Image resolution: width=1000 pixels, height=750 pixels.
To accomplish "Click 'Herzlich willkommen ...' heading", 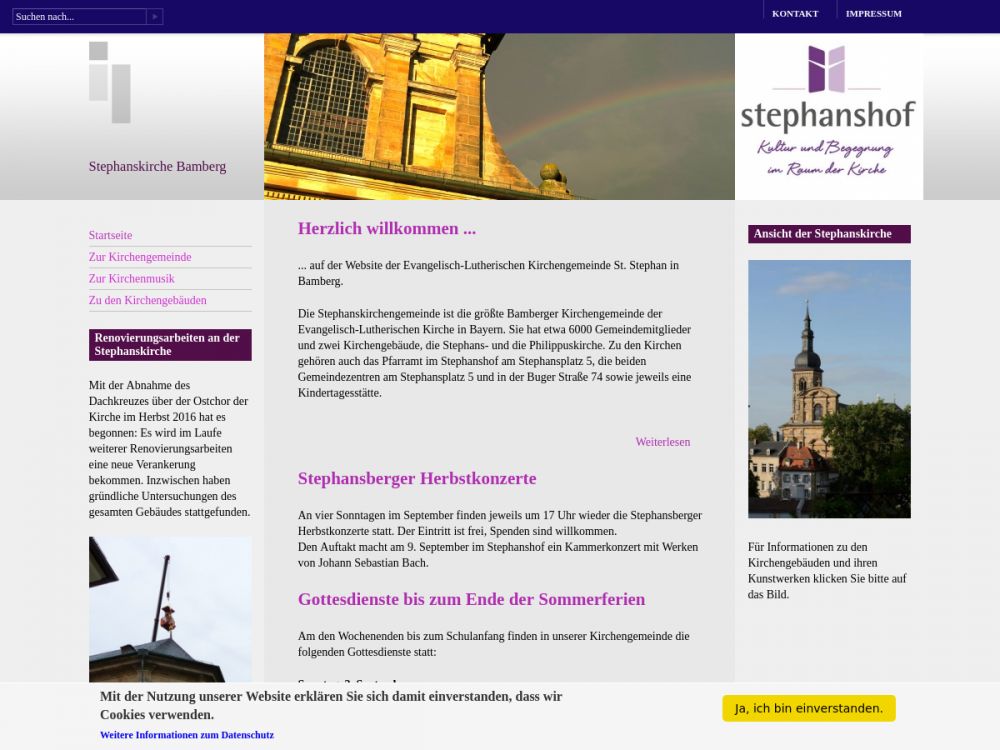I will (387, 229).
